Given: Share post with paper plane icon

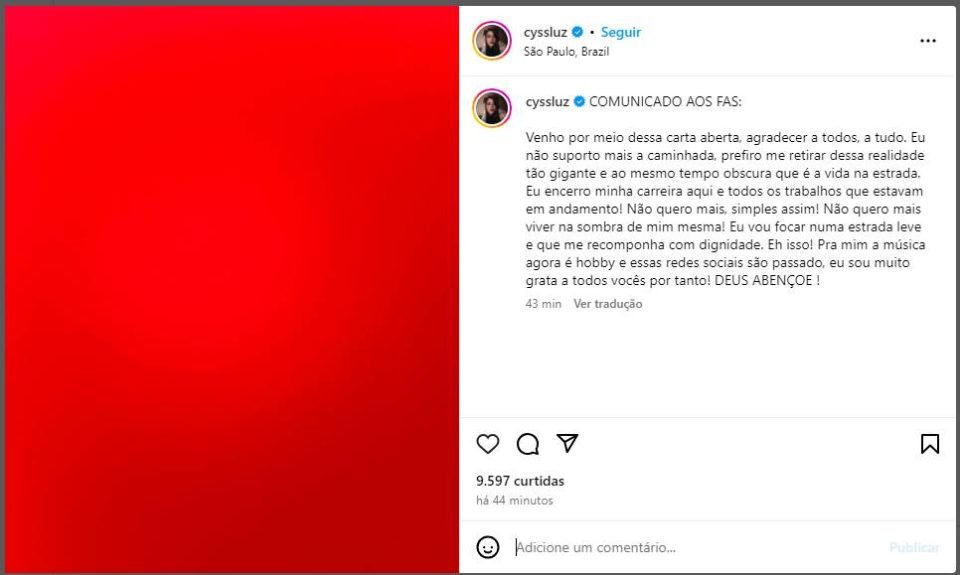Looking at the screenshot, I should pos(568,443).
